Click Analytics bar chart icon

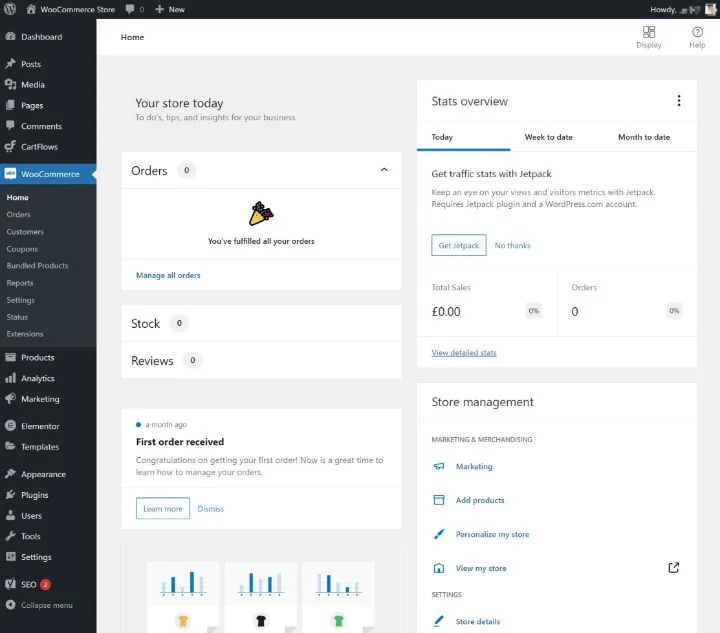pos(11,378)
